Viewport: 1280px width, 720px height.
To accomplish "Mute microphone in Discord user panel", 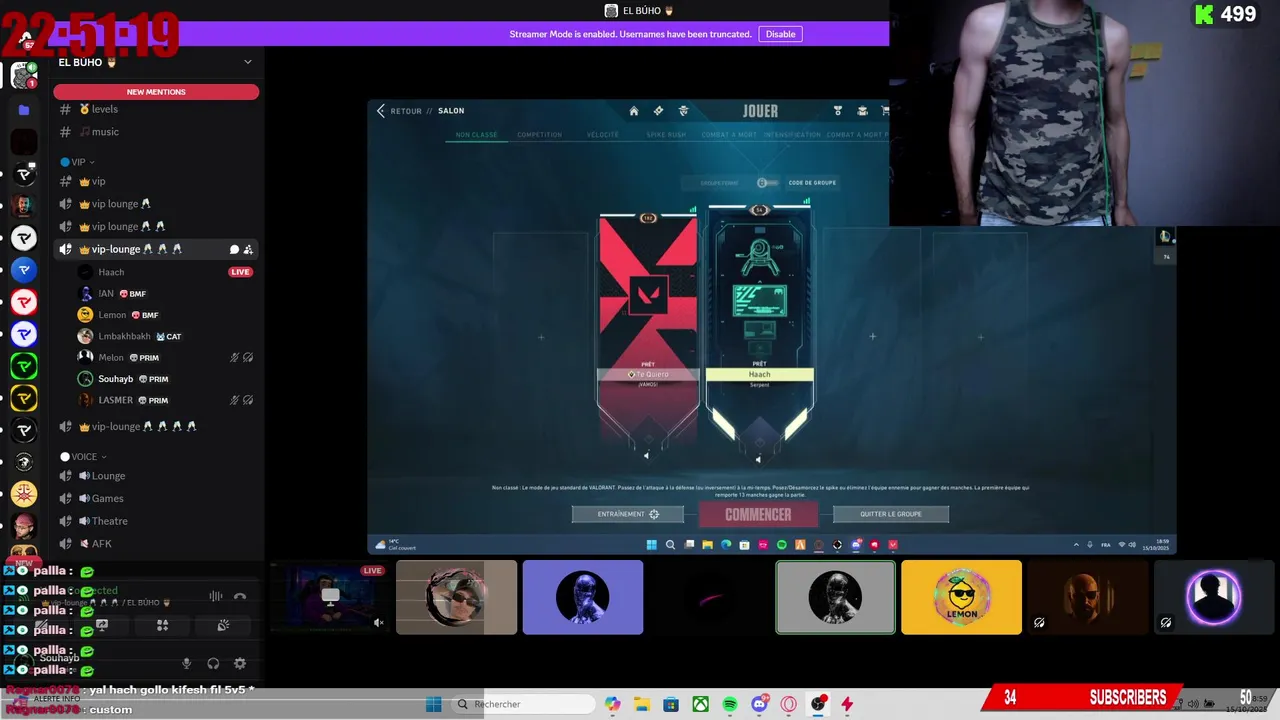I will click(x=186, y=663).
